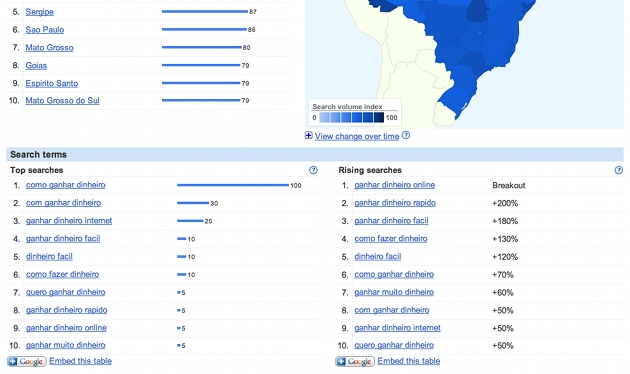Open top search 'quero ganhar dinheiro'
630x374 pixels.
coord(65,292)
